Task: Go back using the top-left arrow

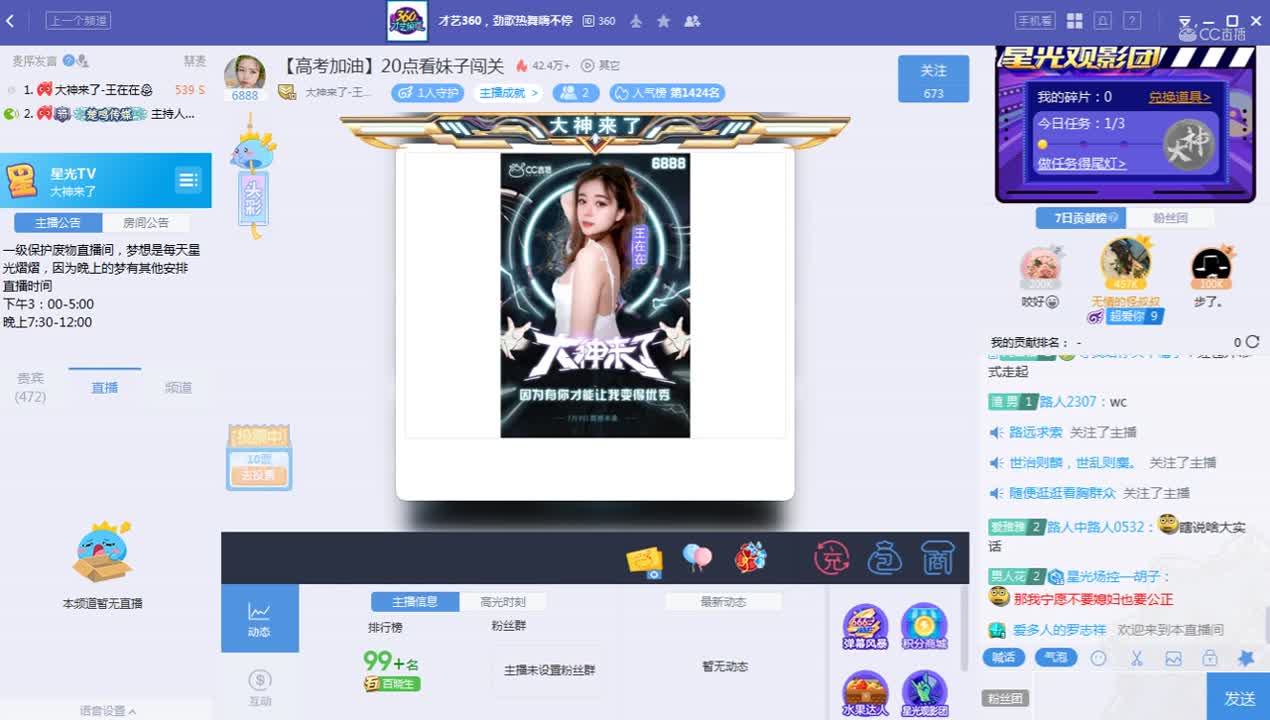Action: pos(10,21)
